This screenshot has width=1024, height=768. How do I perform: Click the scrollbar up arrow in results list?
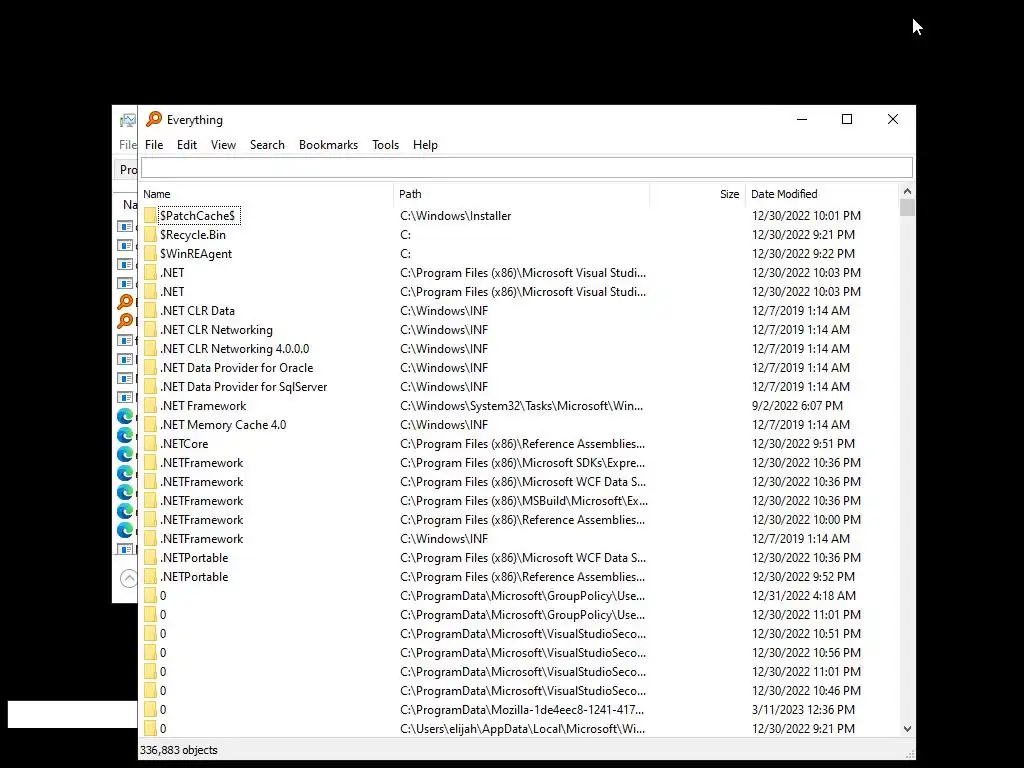click(x=907, y=191)
